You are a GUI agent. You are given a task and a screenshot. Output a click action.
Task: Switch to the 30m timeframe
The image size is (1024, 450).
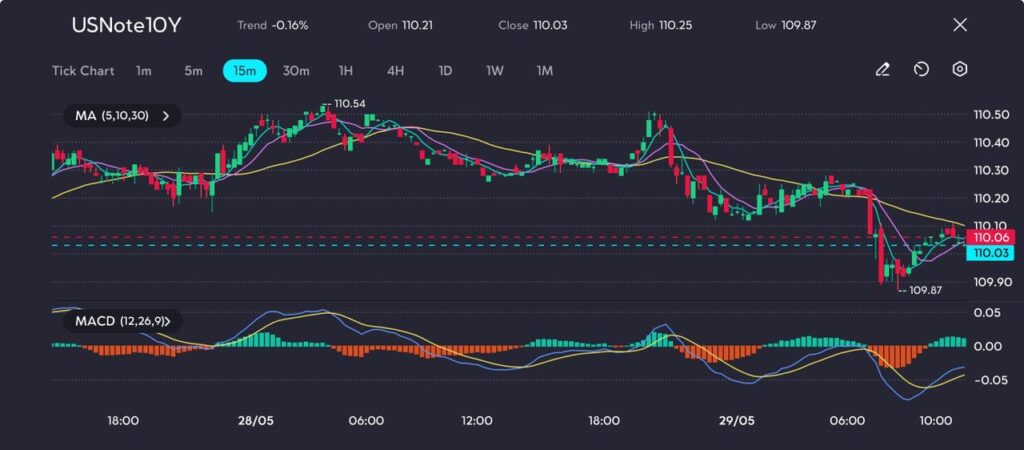point(296,71)
